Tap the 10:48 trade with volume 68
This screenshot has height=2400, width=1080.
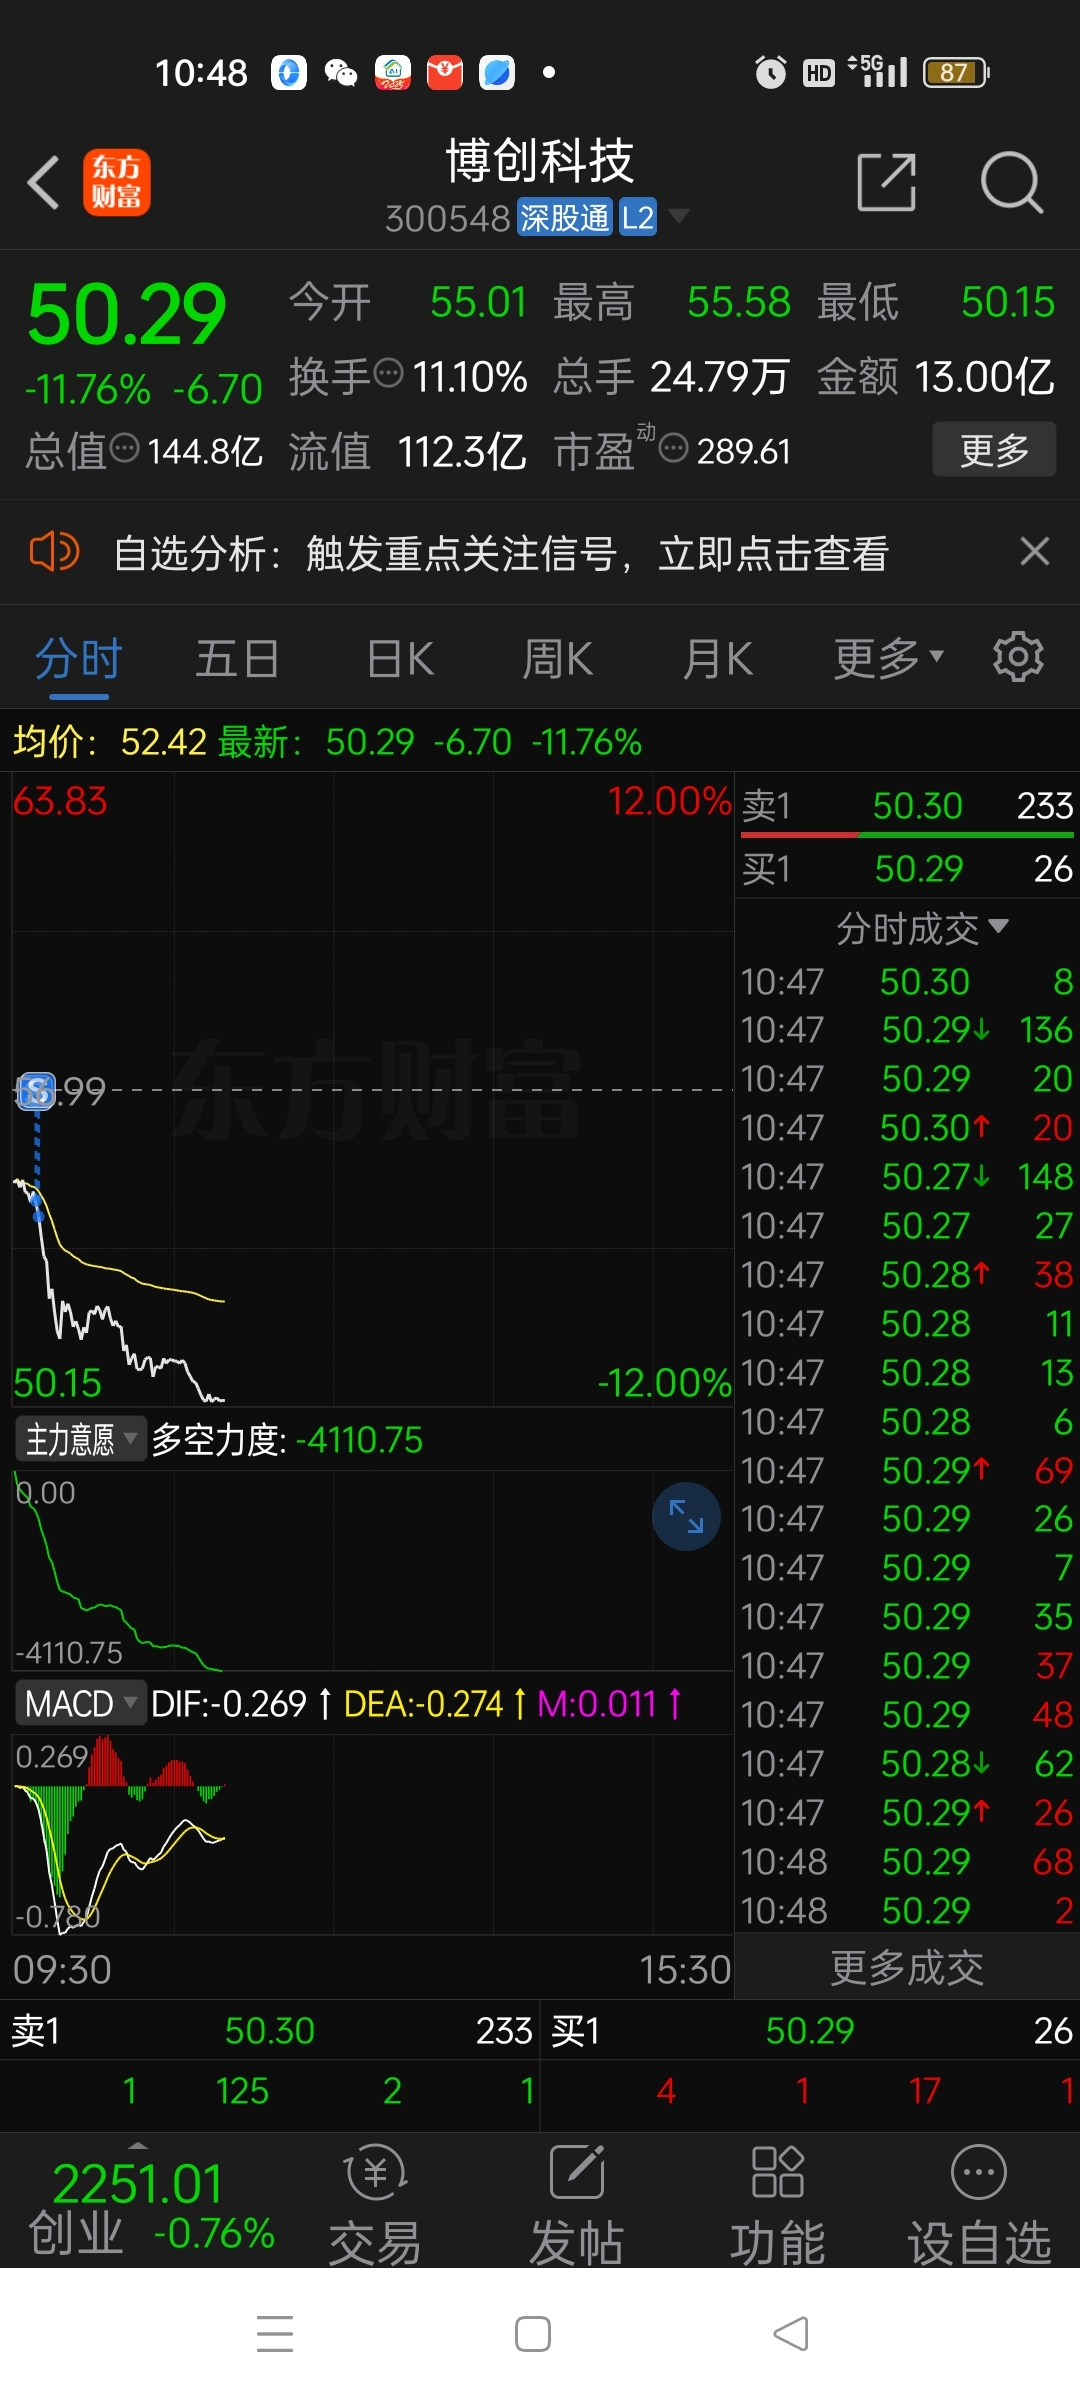click(x=907, y=1862)
